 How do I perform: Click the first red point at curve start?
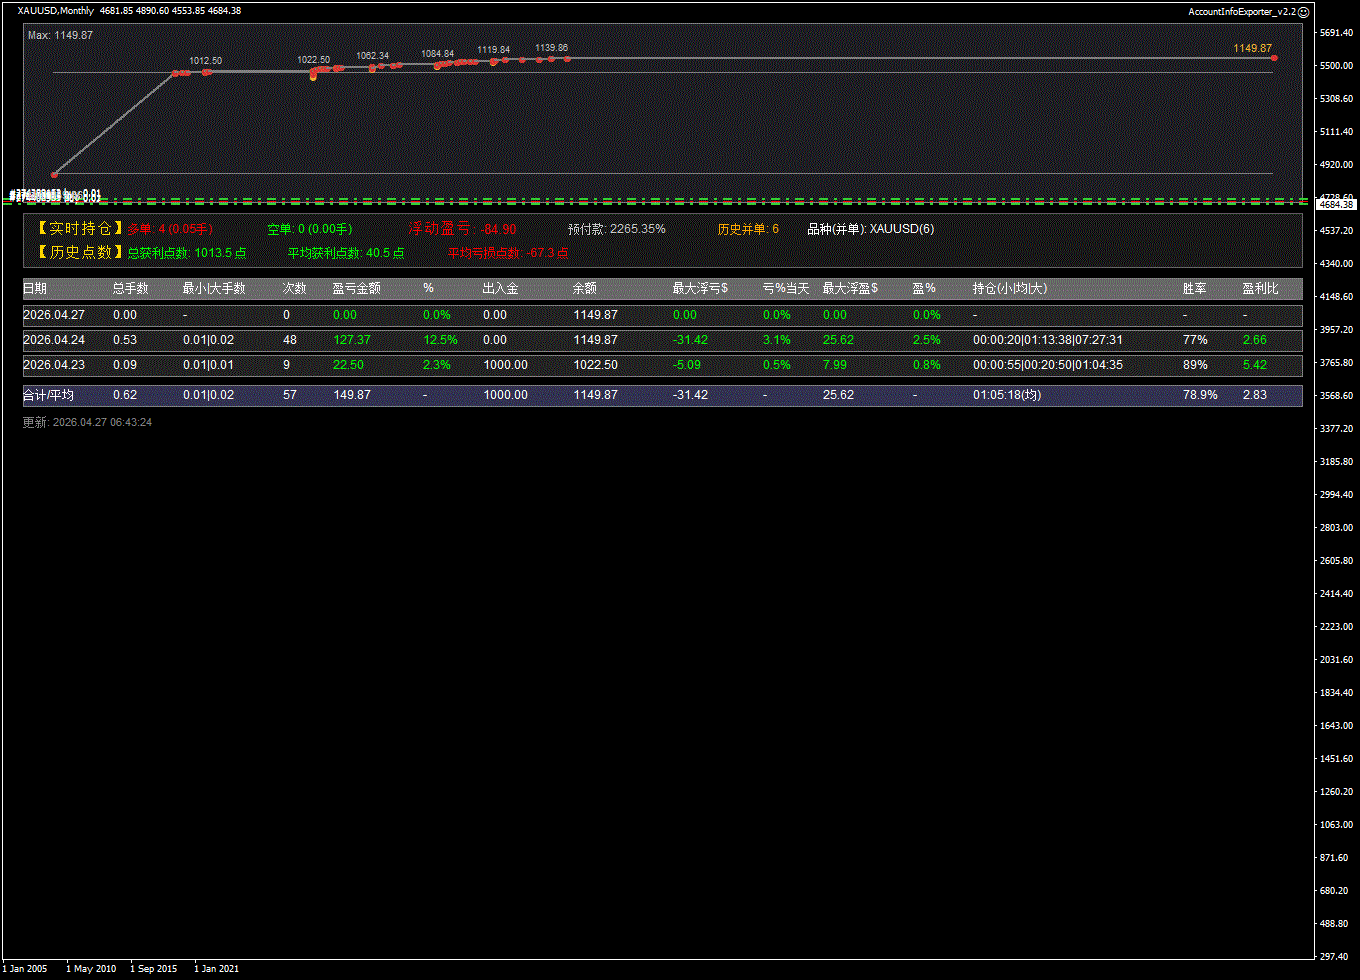click(x=55, y=174)
